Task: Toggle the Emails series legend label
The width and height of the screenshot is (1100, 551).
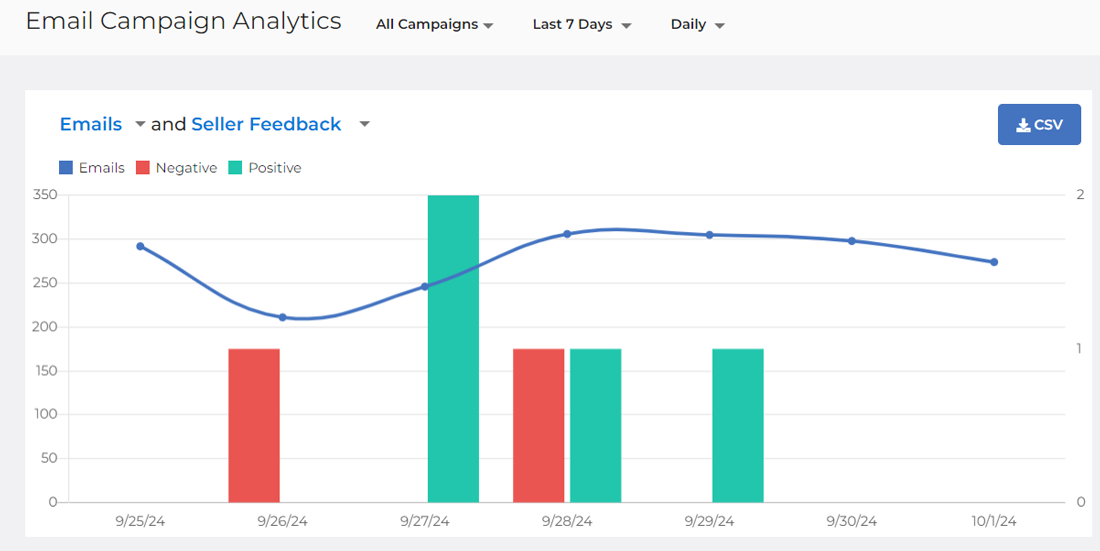Action: tap(101, 168)
